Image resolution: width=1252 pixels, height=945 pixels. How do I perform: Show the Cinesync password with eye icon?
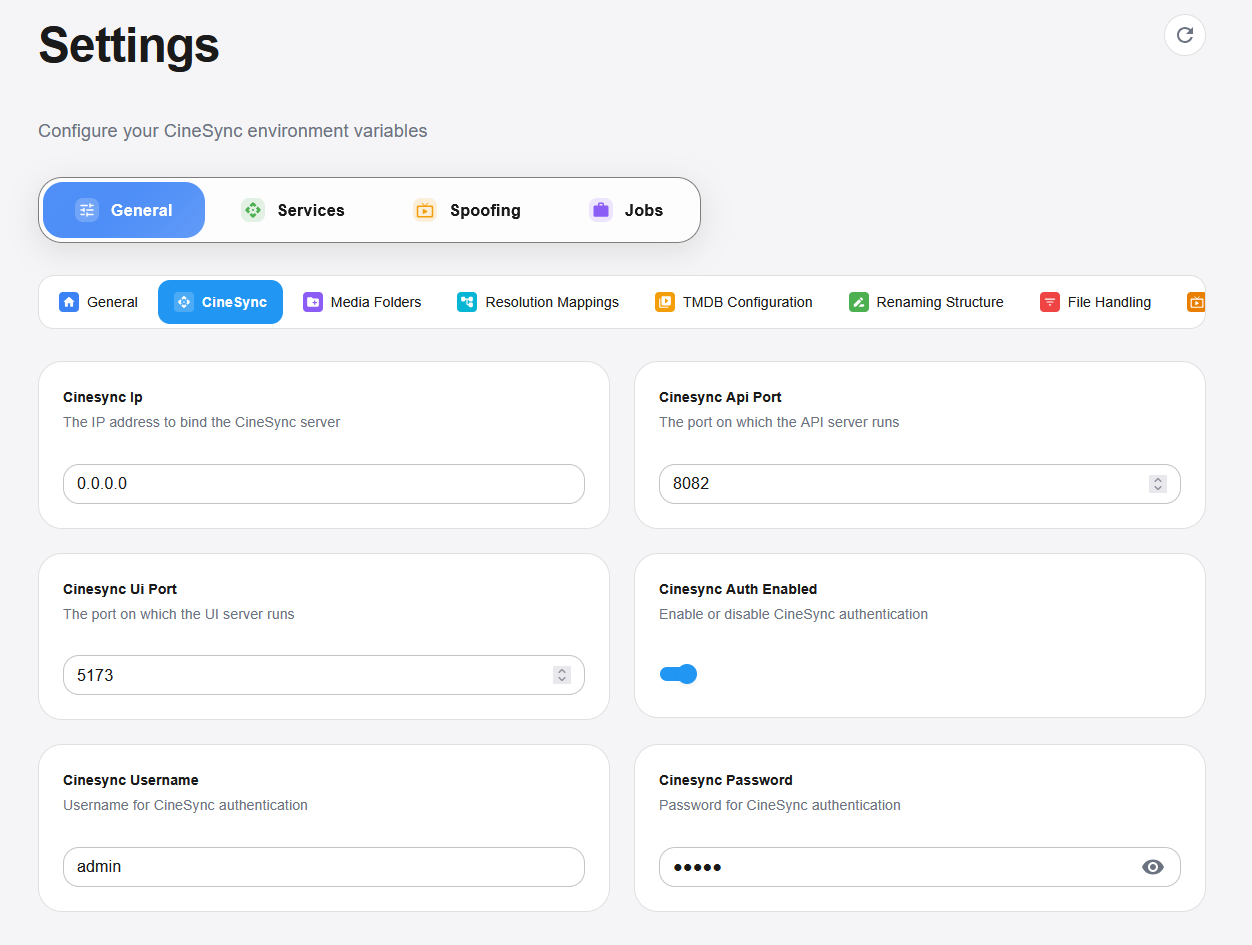[1153, 867]
